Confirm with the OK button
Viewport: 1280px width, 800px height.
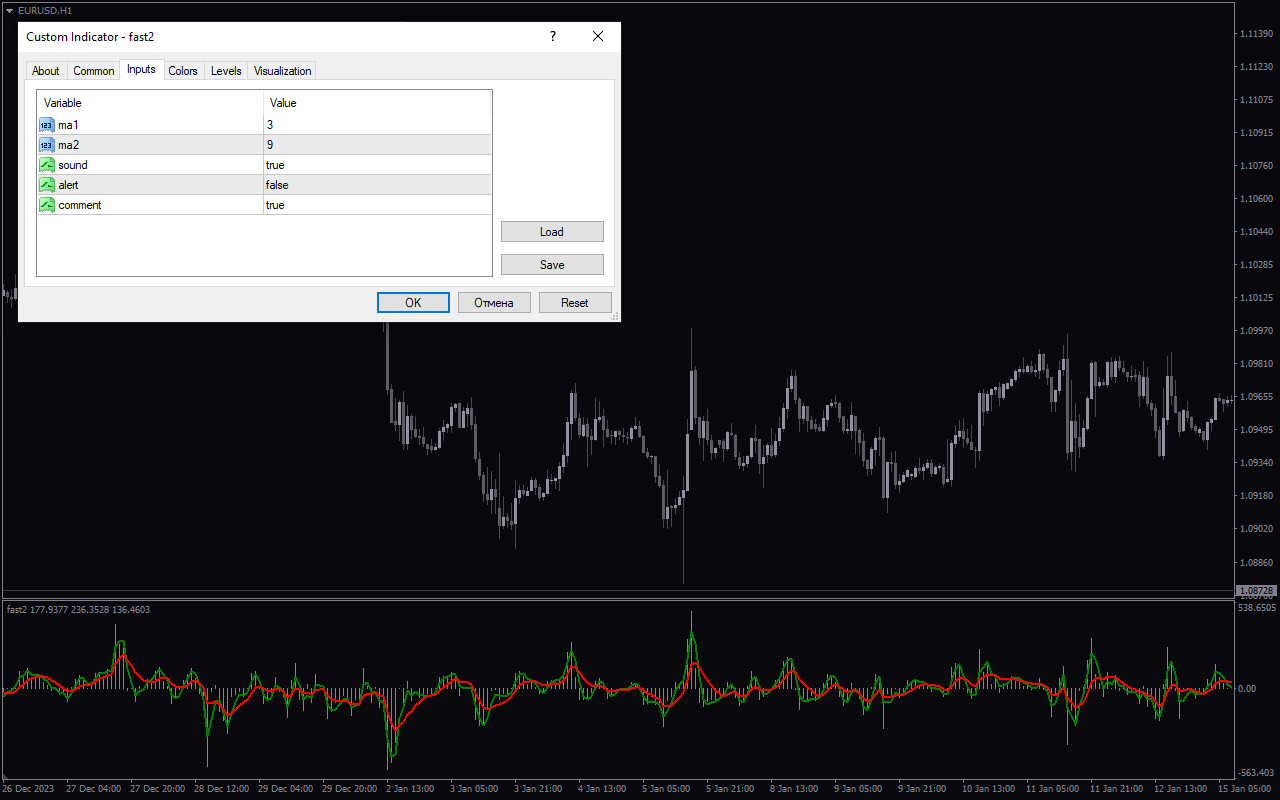click(413, 303)
